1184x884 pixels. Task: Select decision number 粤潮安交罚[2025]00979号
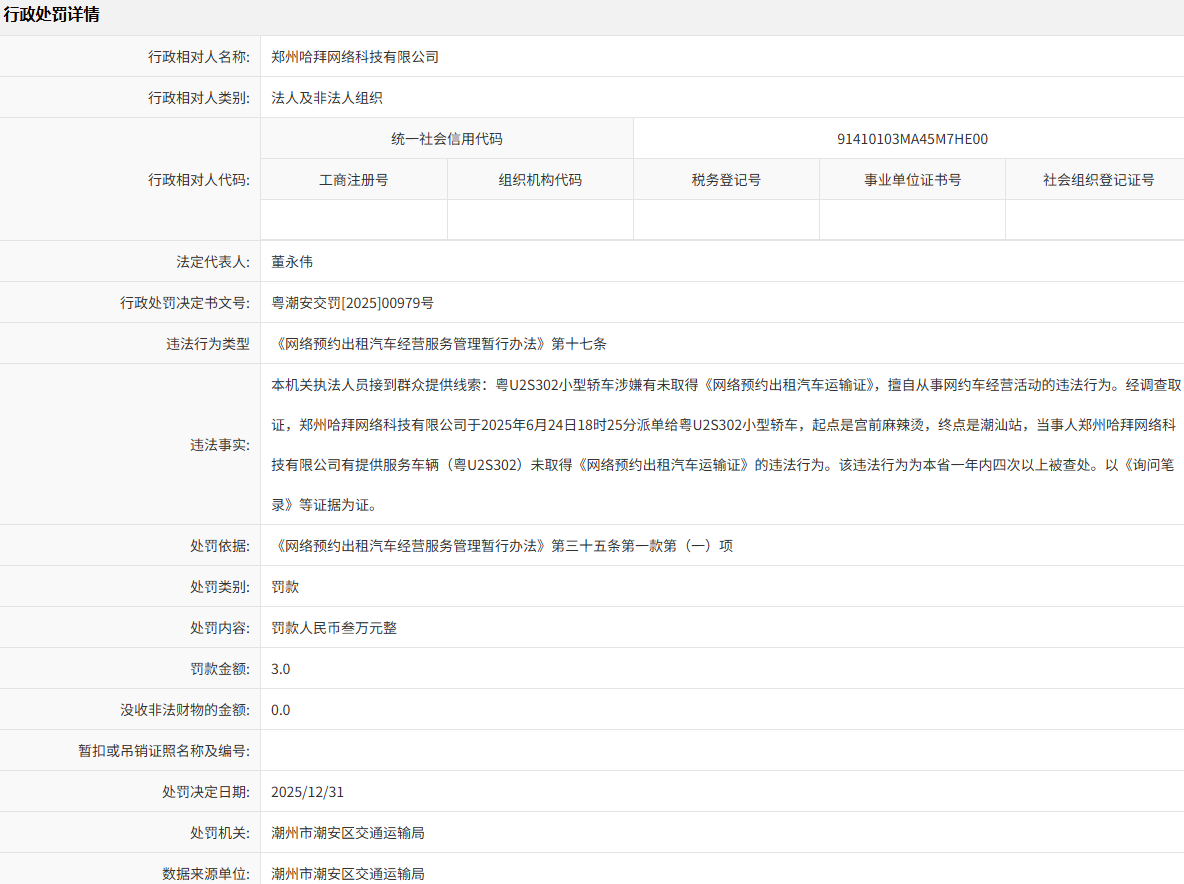pyautogui.click(x=352, y=303)
